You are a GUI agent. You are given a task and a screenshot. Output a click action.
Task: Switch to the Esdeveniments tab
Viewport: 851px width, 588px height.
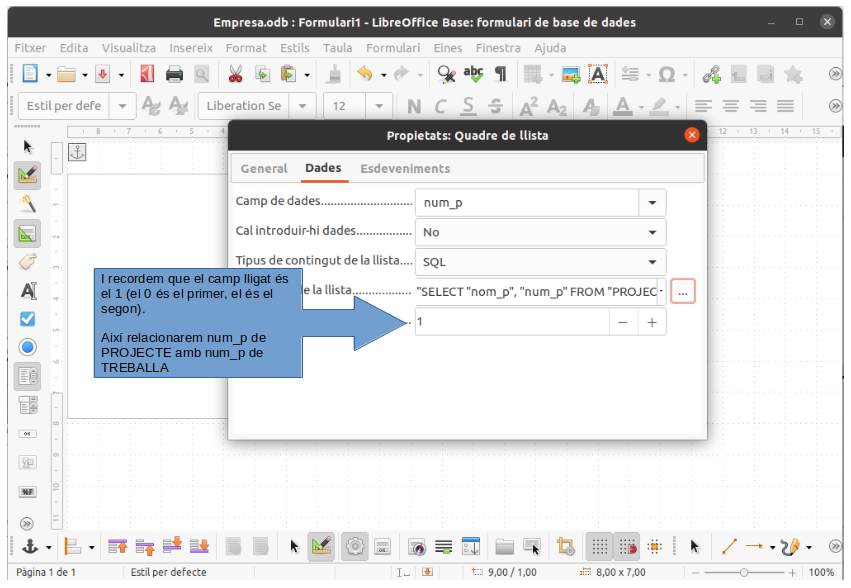click(x=405, y=168)
